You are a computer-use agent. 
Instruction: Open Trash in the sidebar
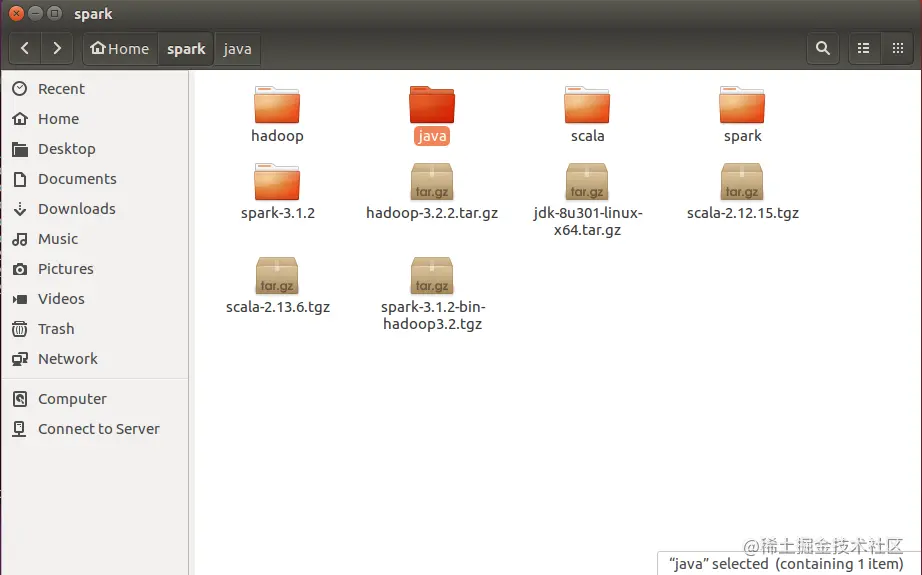(x=94, y=329)
